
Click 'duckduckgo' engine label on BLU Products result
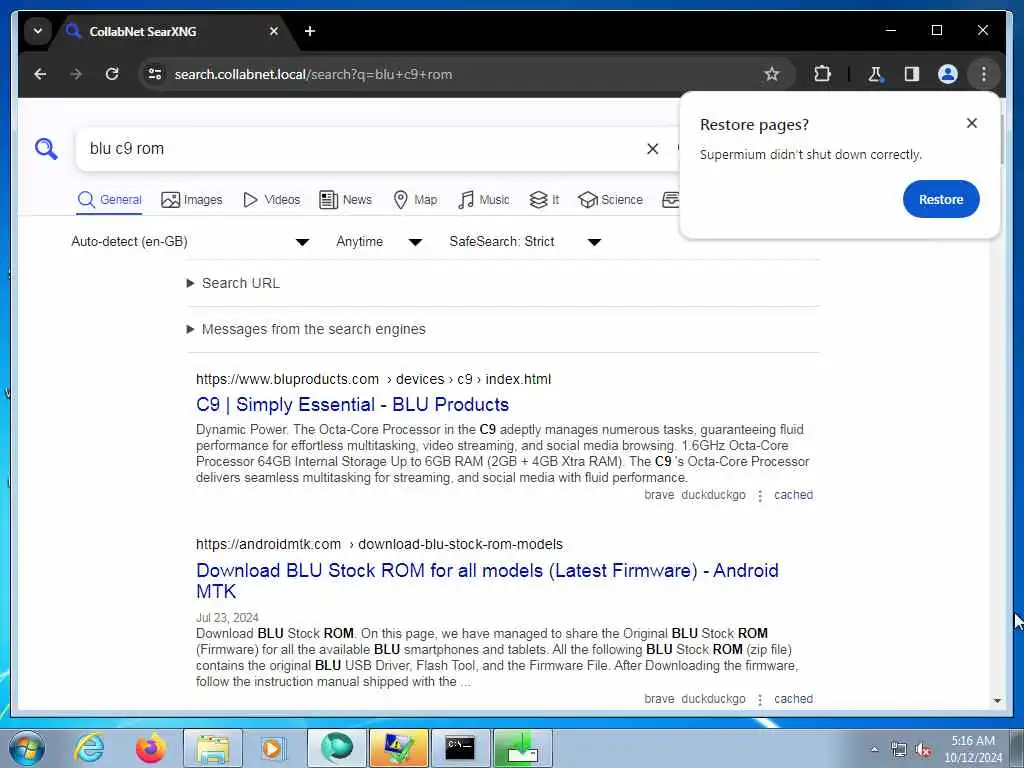(x=713, y=495)
